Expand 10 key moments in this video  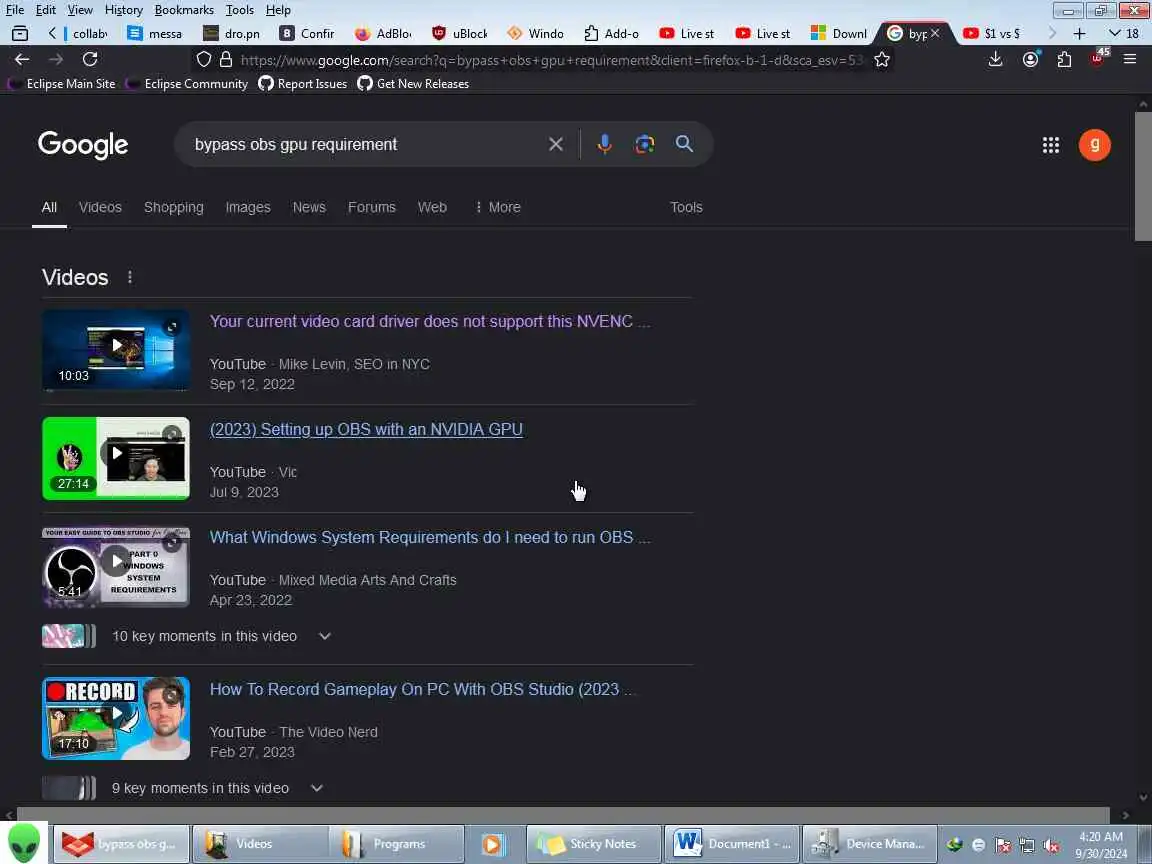325,636
